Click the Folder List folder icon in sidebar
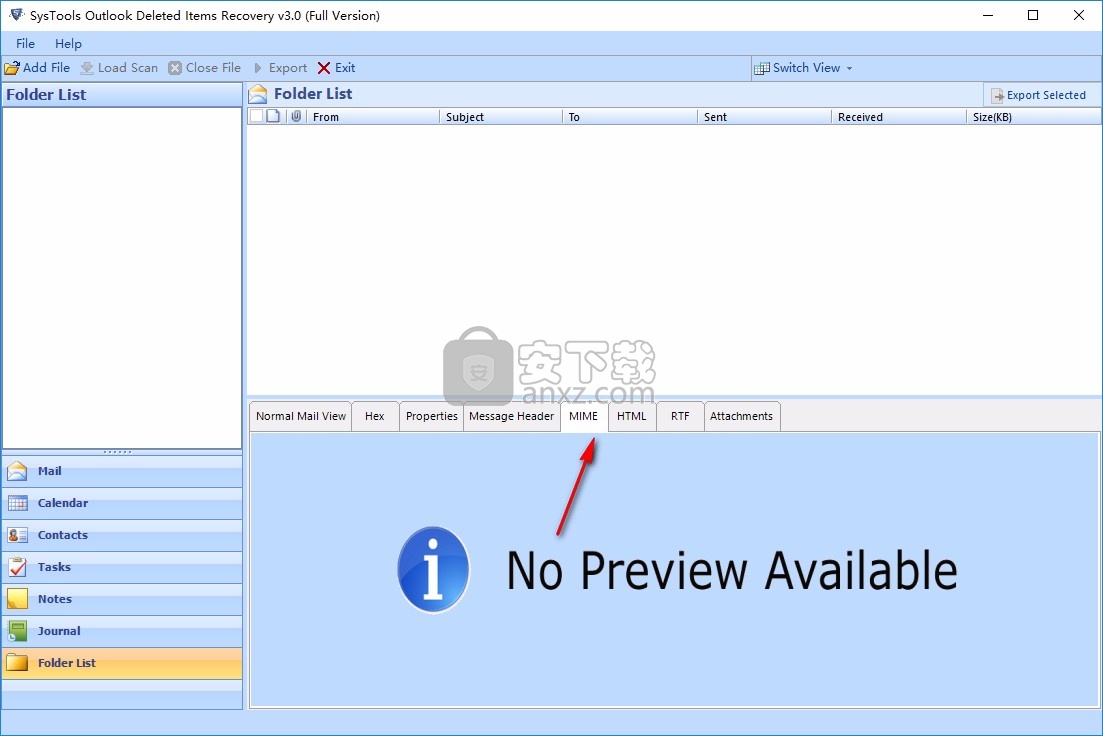The height and width of the screenshot is (736, 1103). pos(18,663)
